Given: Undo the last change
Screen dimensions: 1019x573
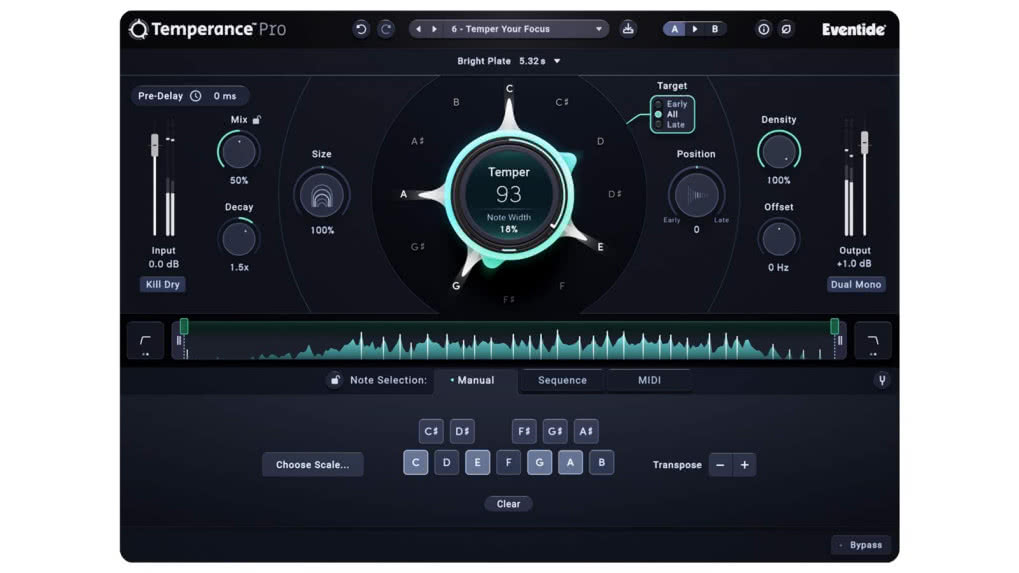Looking at the screenshot, I should point(361,29).
